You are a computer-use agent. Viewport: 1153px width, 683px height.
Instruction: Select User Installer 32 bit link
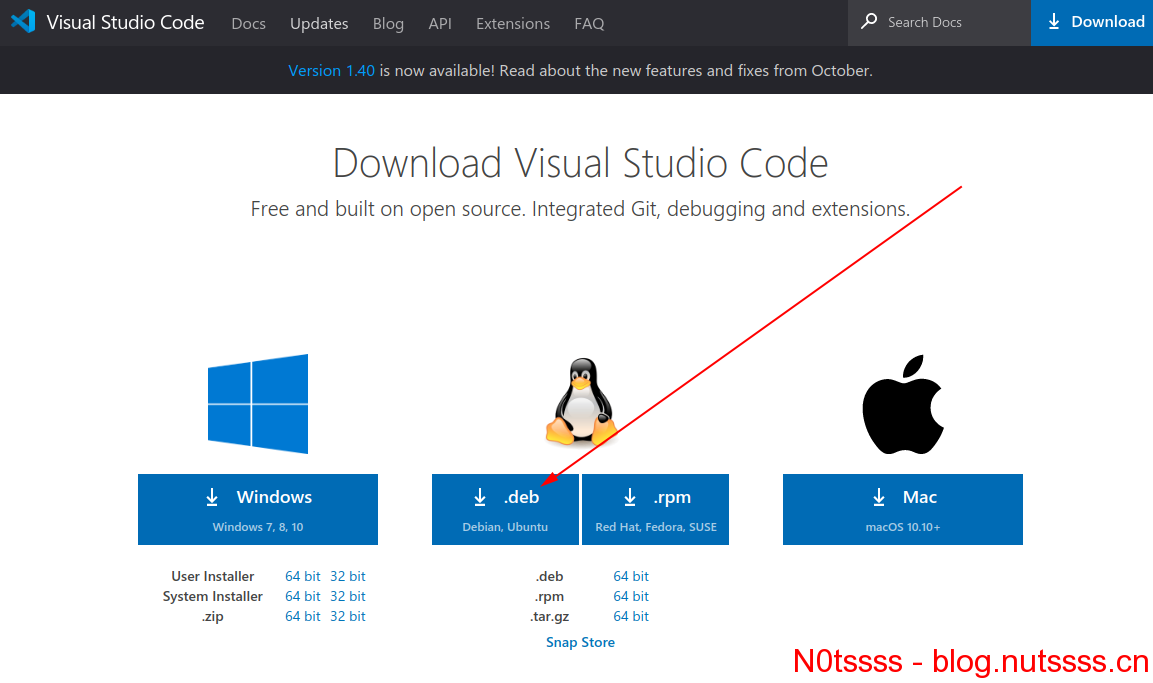pyautogui.click(x=348, y=576)
